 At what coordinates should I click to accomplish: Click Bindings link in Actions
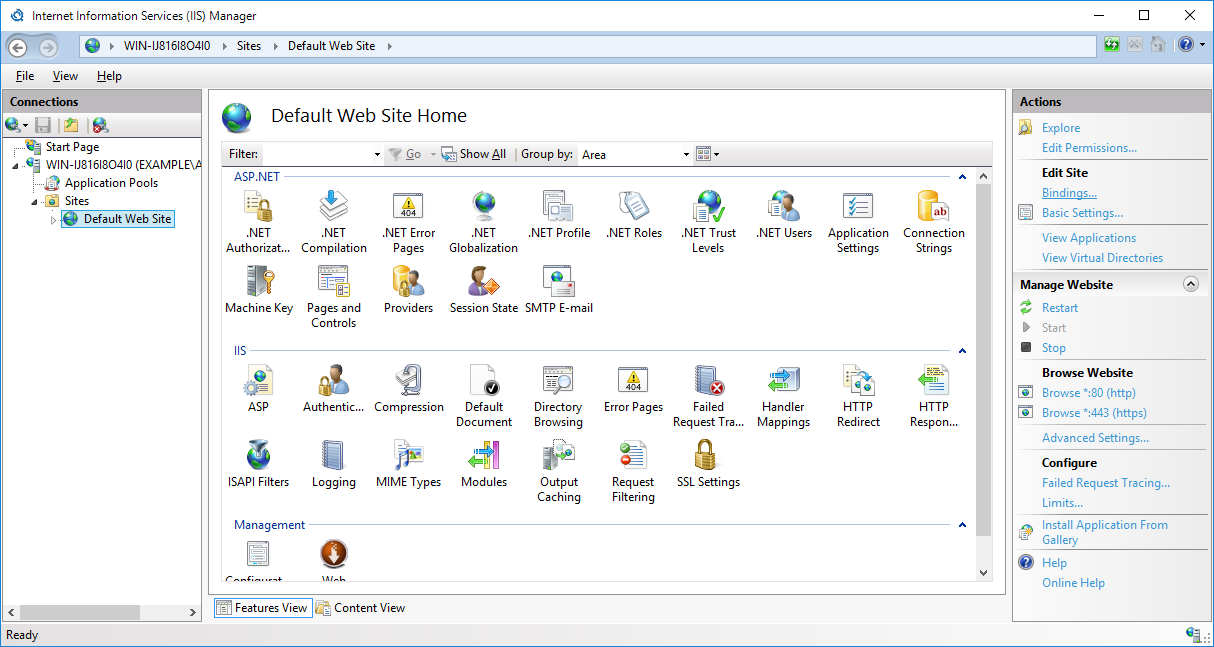[1069, 193]
